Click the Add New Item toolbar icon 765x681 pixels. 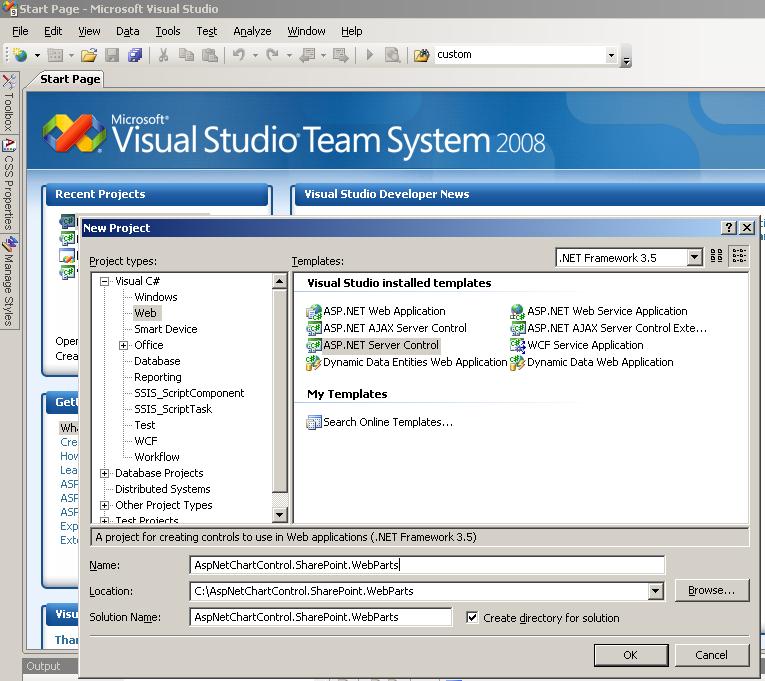point(56,55)
